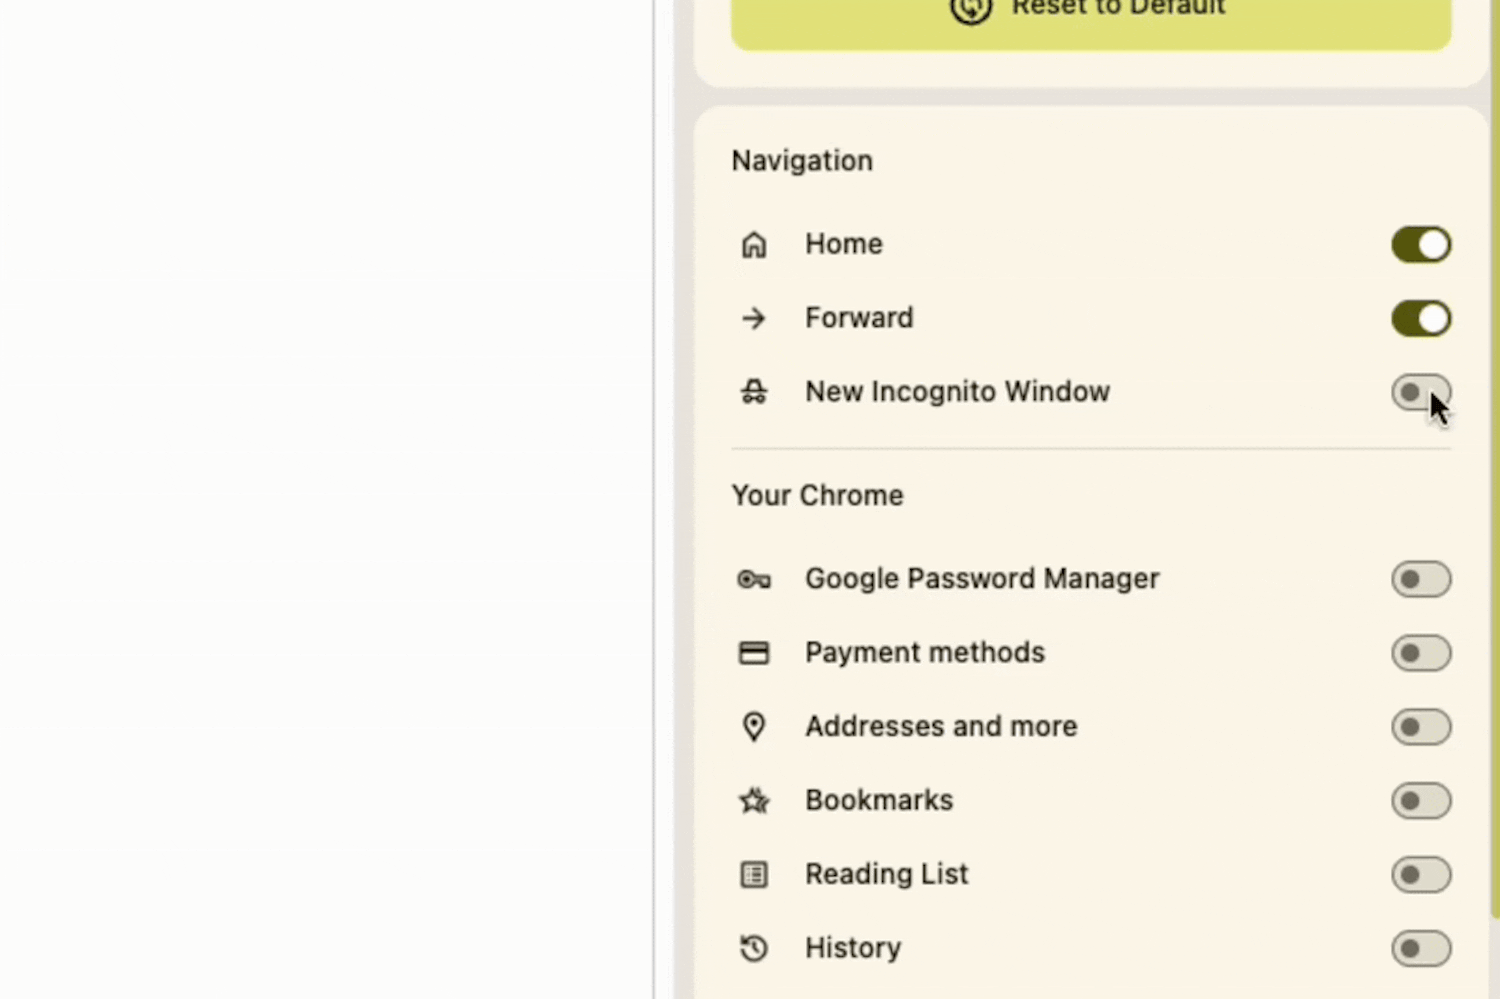Enable the New Incognito Window toggle
The height and width of the screenshot is (999, 1500).
(1420, 393)
